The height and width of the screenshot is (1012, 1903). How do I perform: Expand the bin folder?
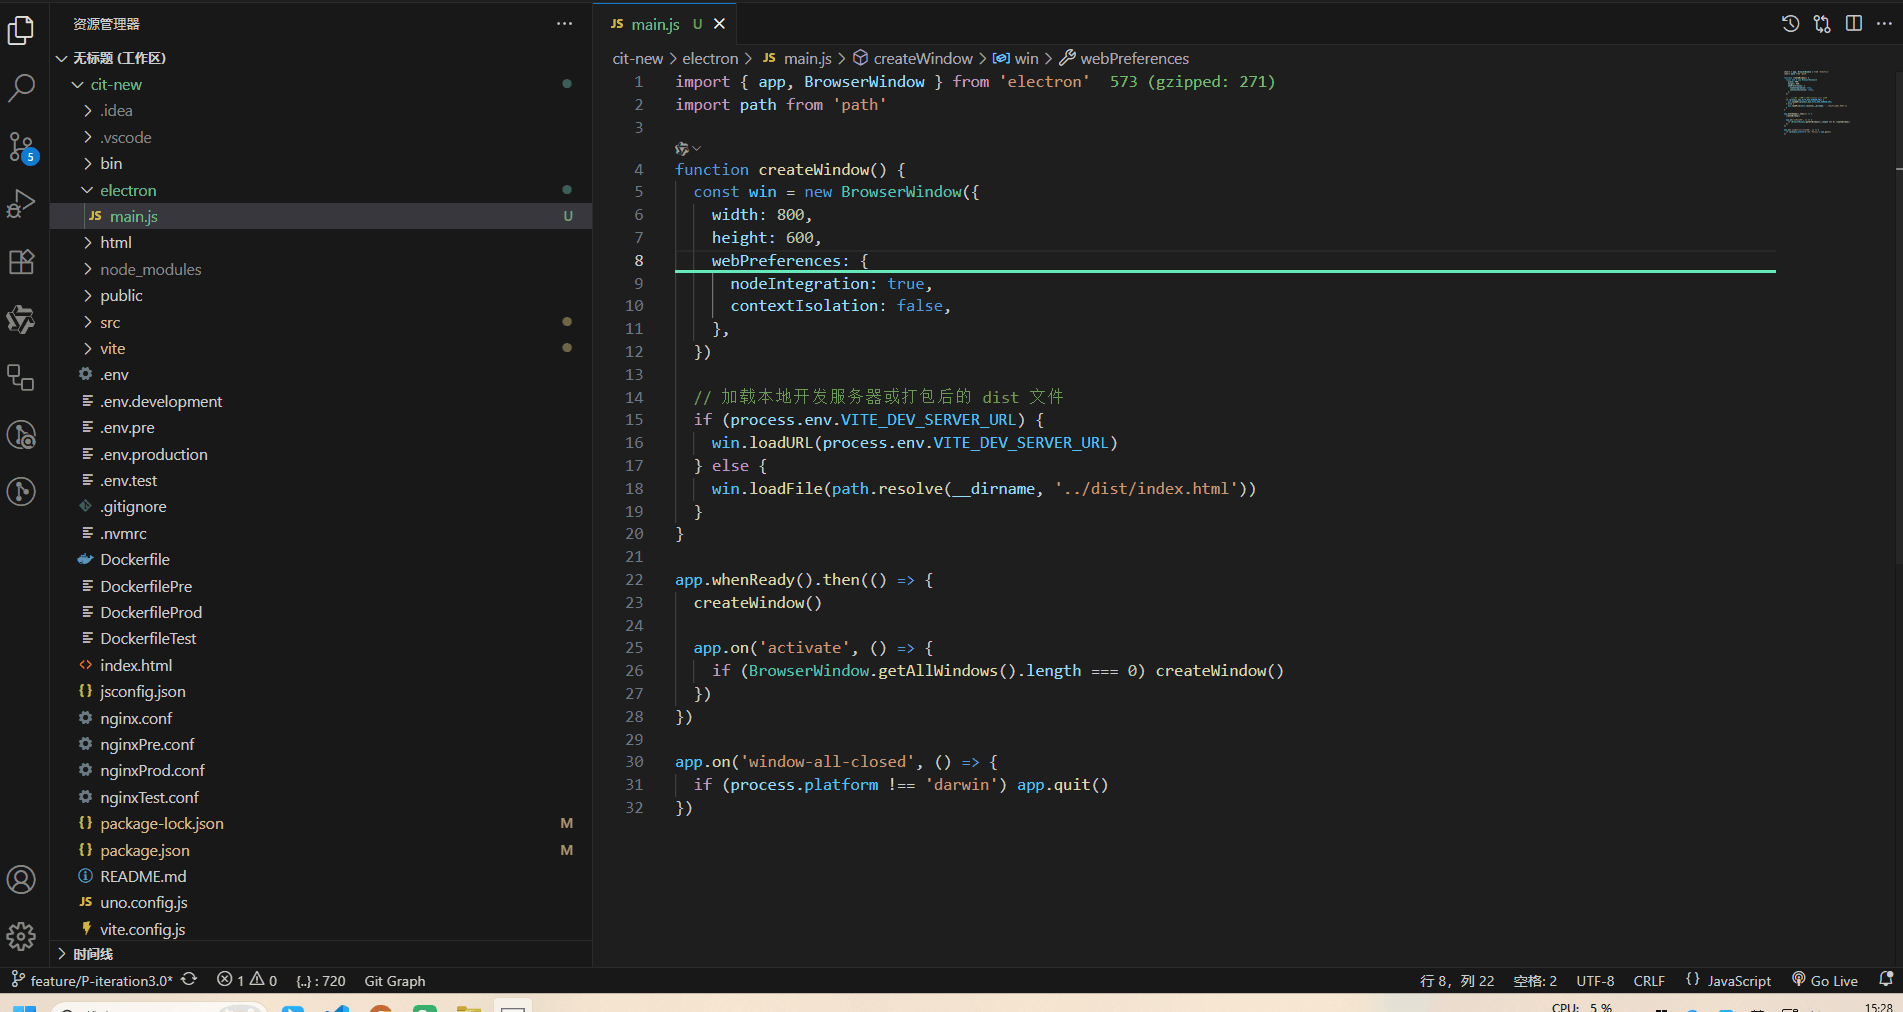[321, 163]
